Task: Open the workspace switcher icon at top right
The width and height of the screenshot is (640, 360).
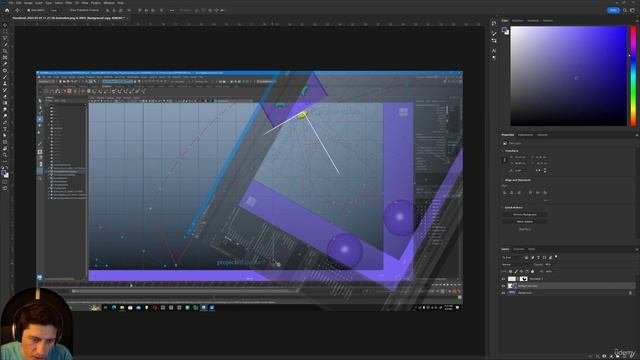Action: click(633, 10)
